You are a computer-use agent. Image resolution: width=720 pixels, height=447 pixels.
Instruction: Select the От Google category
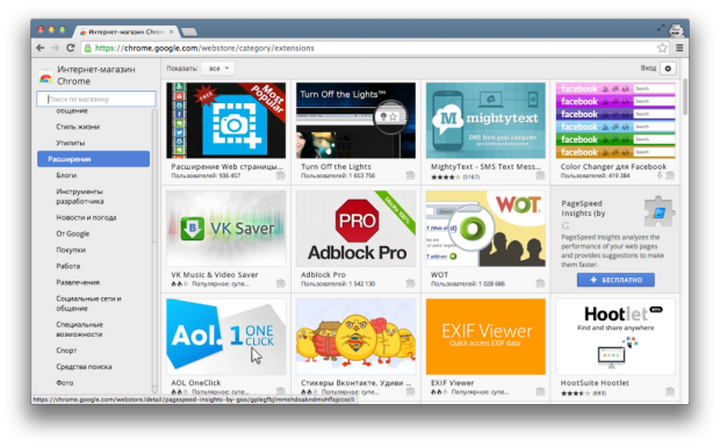click(73, 233)
